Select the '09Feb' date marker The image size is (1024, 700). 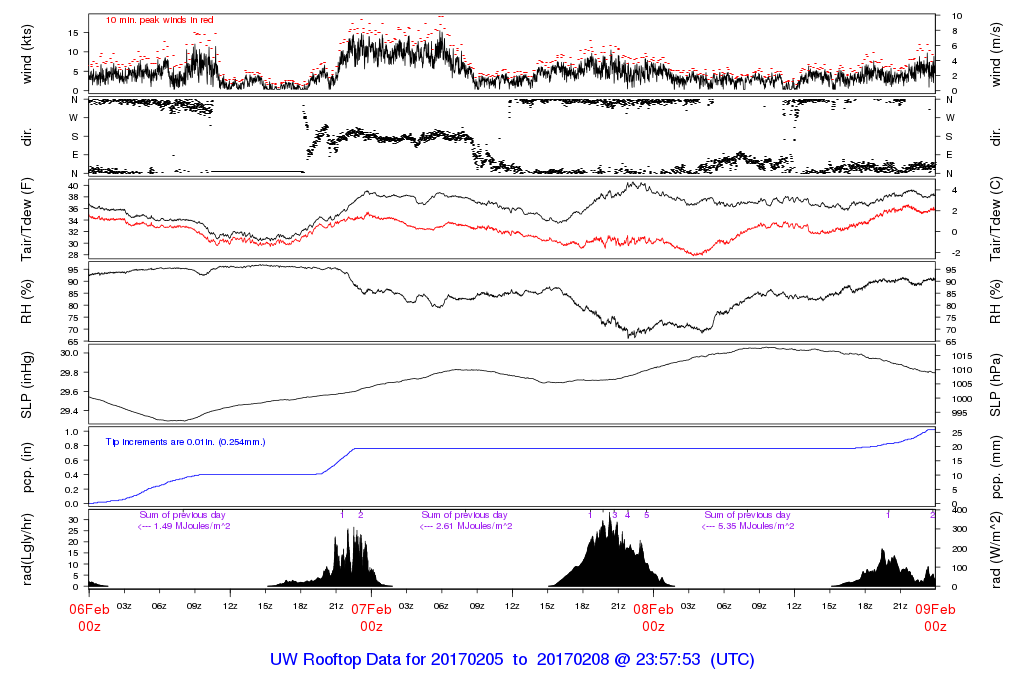pyautogui.click(x=935, y=610)
